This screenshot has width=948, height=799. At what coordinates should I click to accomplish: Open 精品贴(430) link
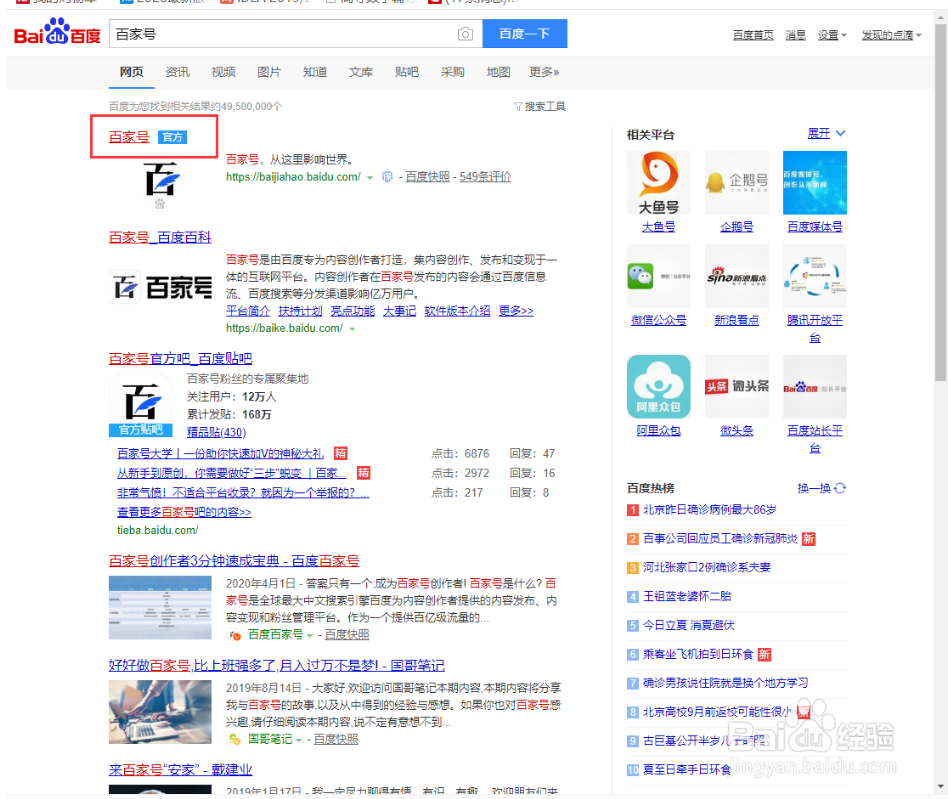216,432
